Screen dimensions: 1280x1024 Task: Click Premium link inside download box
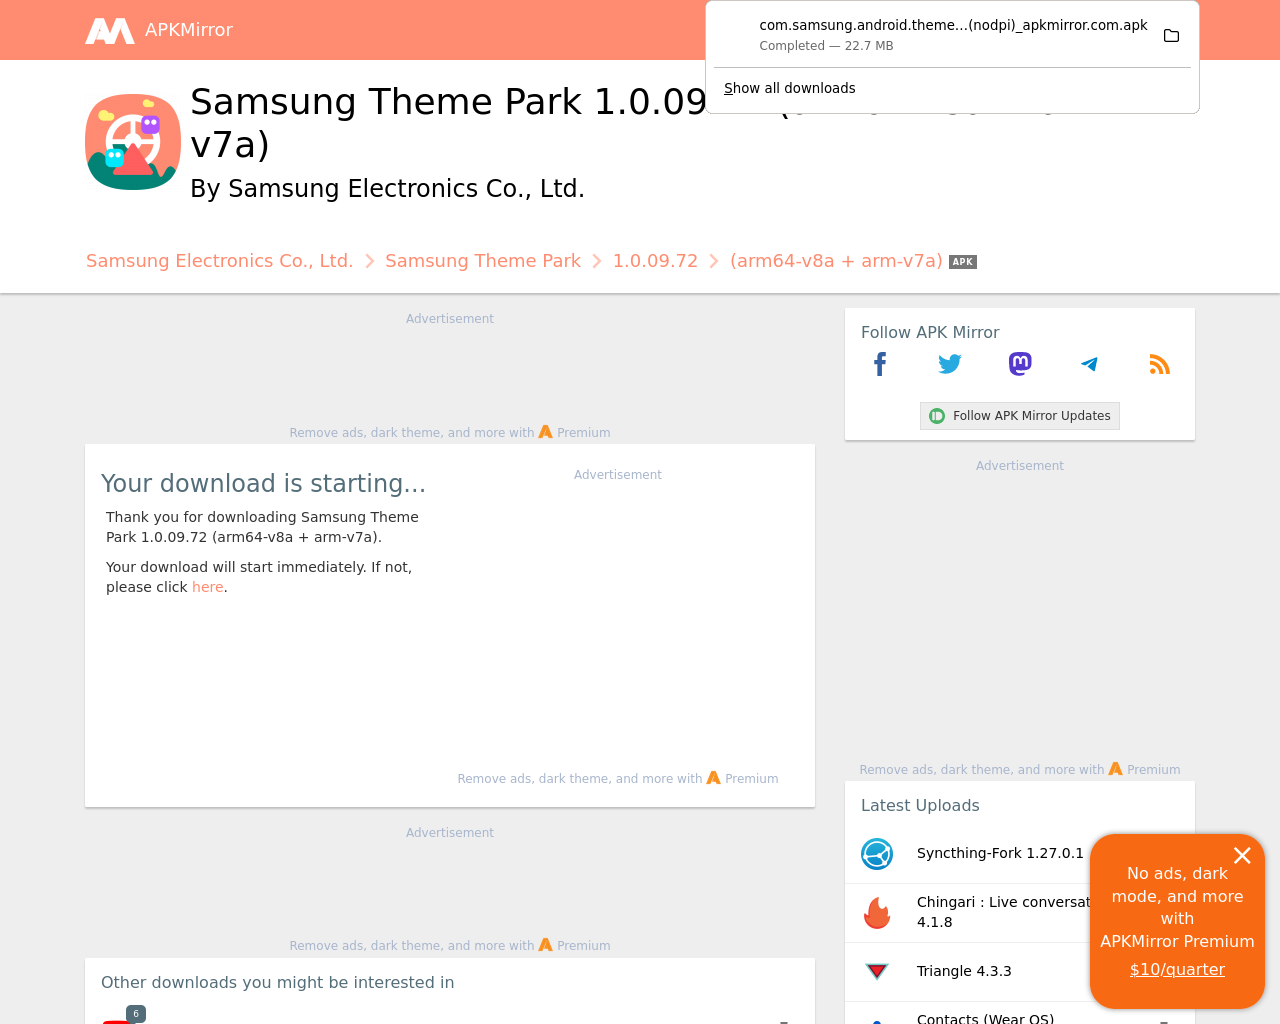[742, 778]
